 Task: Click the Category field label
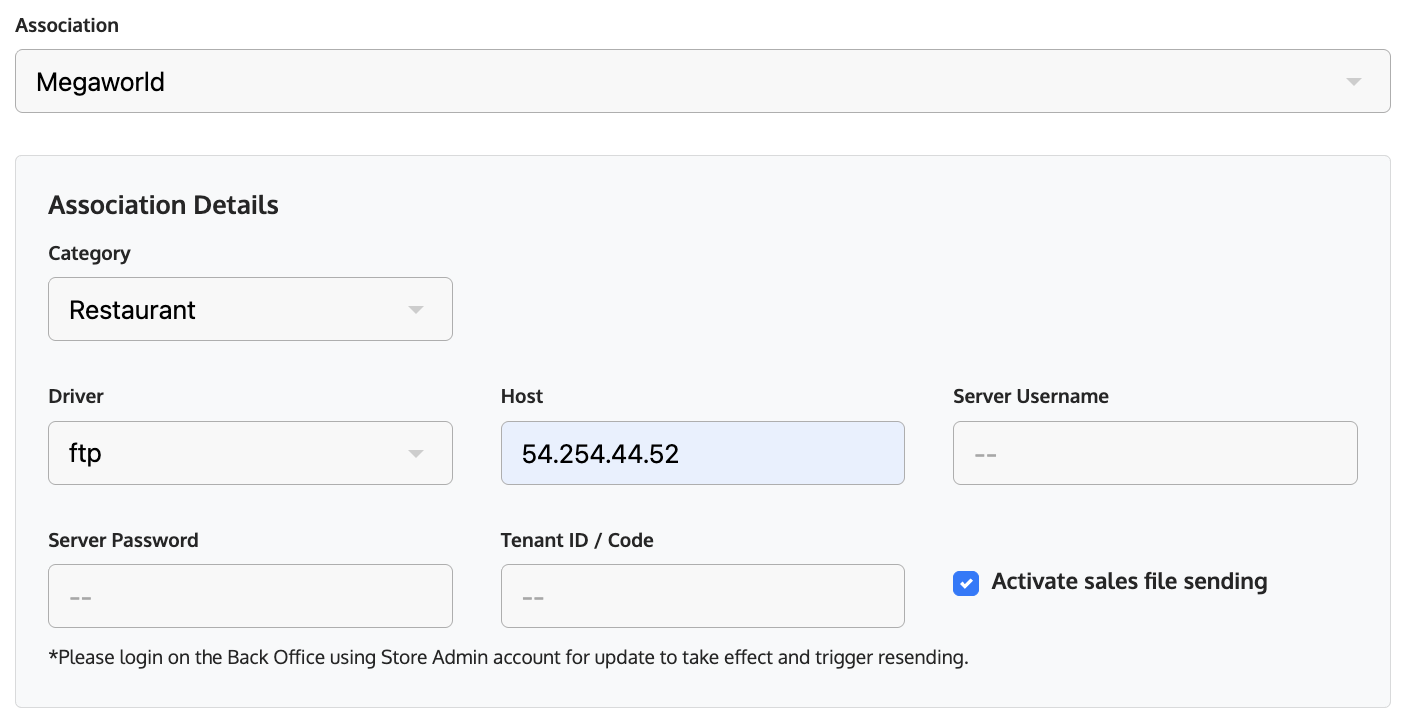point(89,253)
